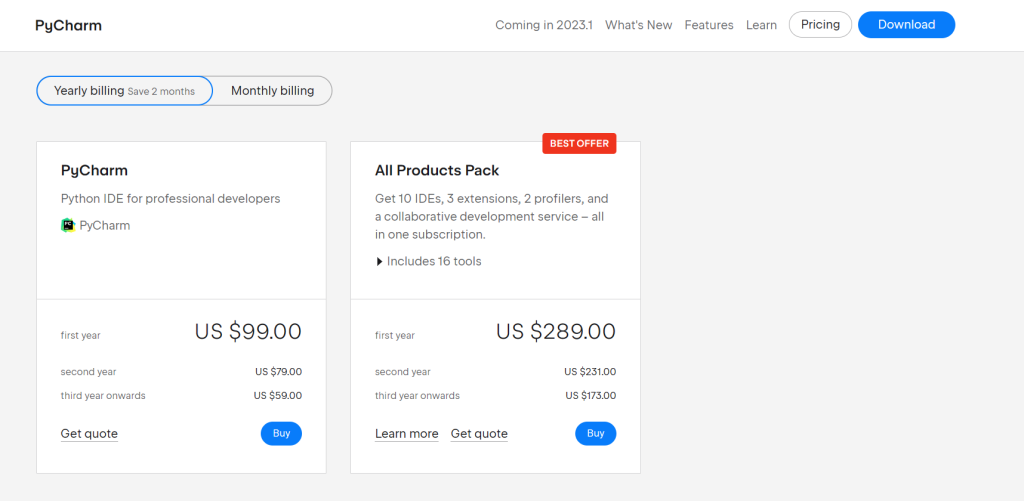This screenshot has width=1024, height=501.
Task: Get a quote for PyCharm
Action: coord(89,434)
